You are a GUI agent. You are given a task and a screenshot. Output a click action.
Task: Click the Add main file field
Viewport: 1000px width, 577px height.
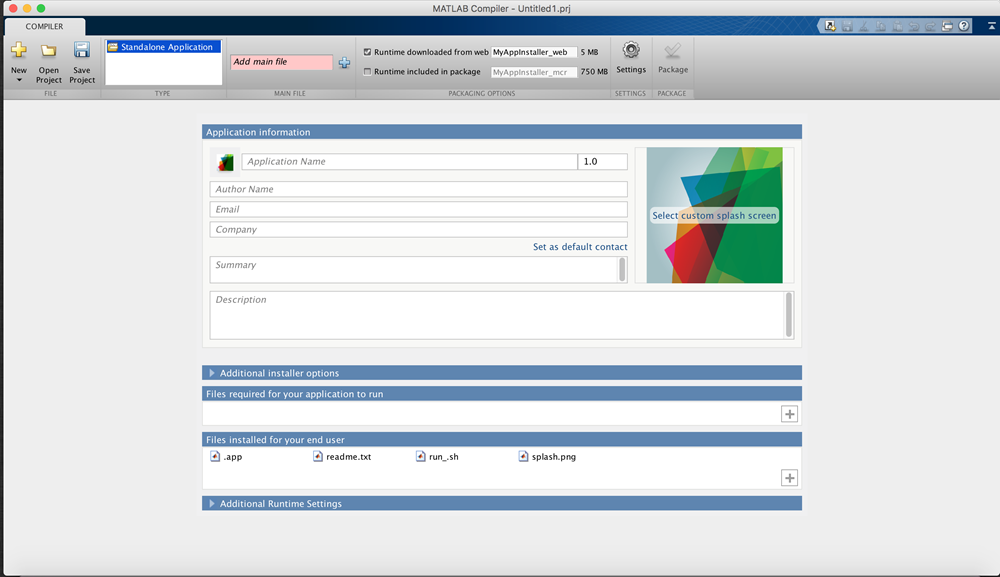coord(281,62)
